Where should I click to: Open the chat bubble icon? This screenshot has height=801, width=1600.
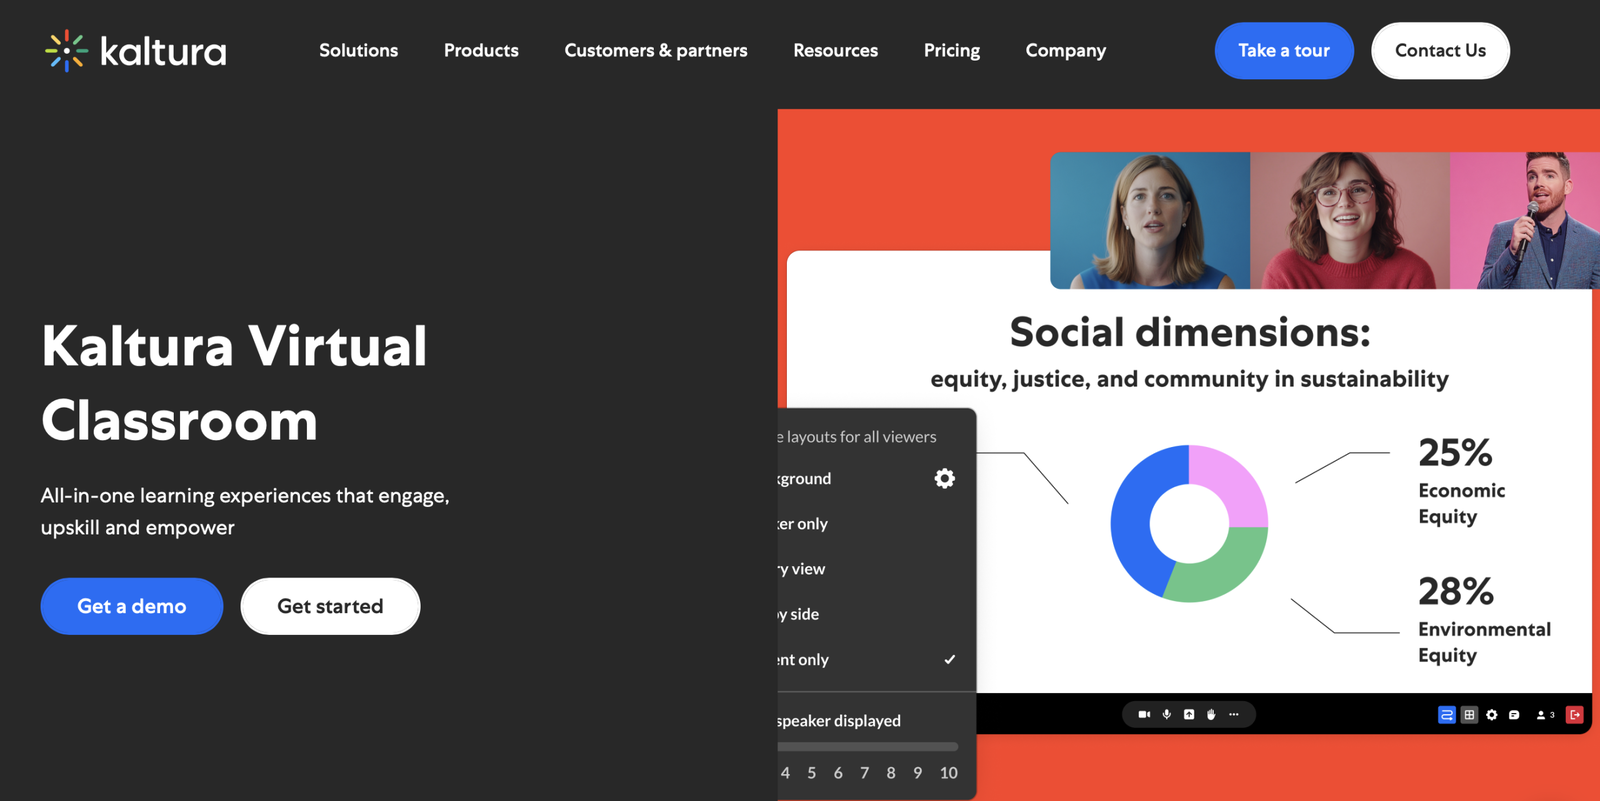1514,715
